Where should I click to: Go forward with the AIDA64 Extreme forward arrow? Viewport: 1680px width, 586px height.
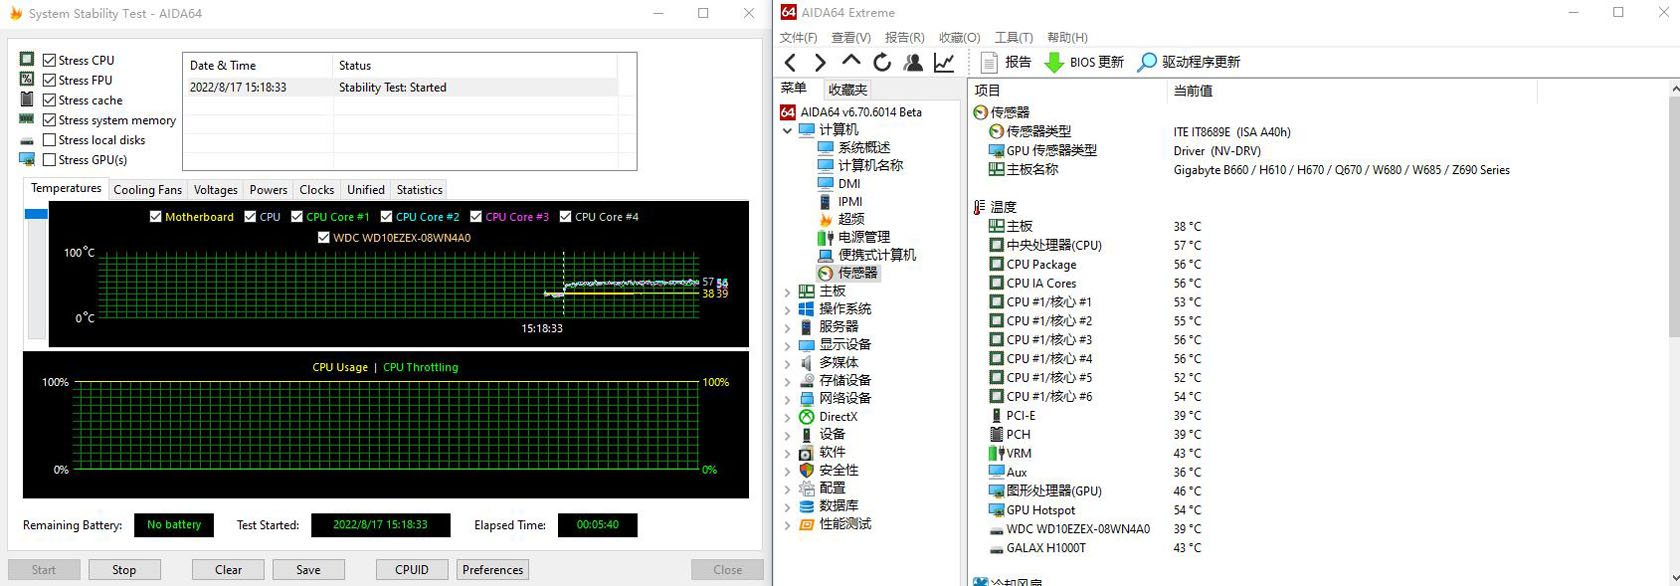tap(820, 62)
